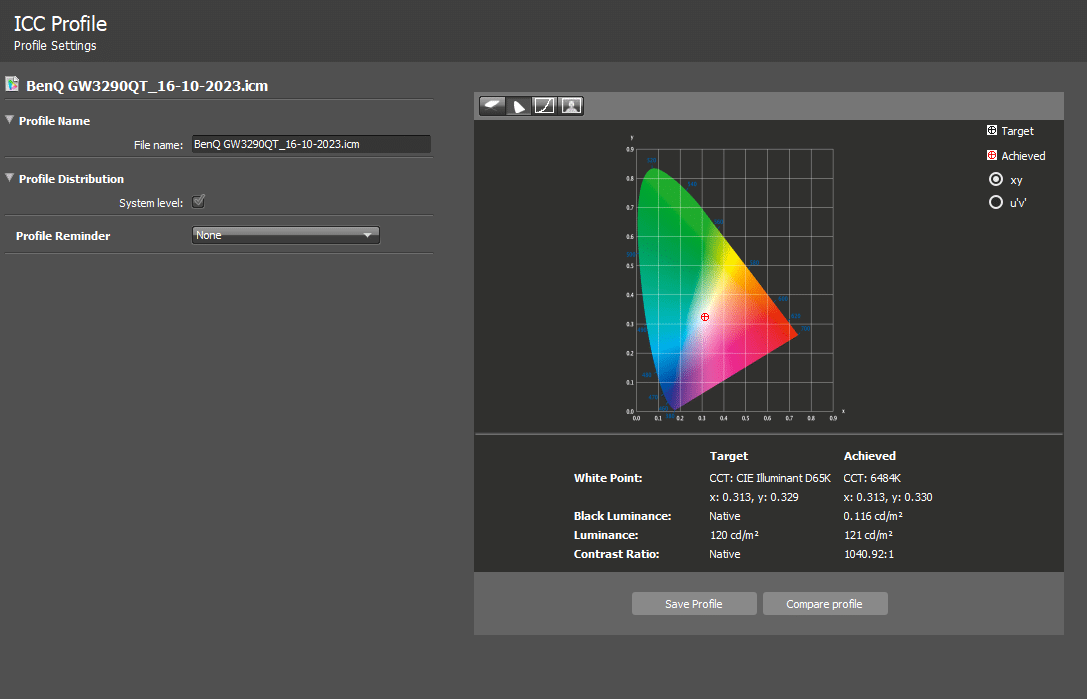The image size is (1087, 699).
Task: Open the portrait image preview icon
Action: tap(571, 106)
